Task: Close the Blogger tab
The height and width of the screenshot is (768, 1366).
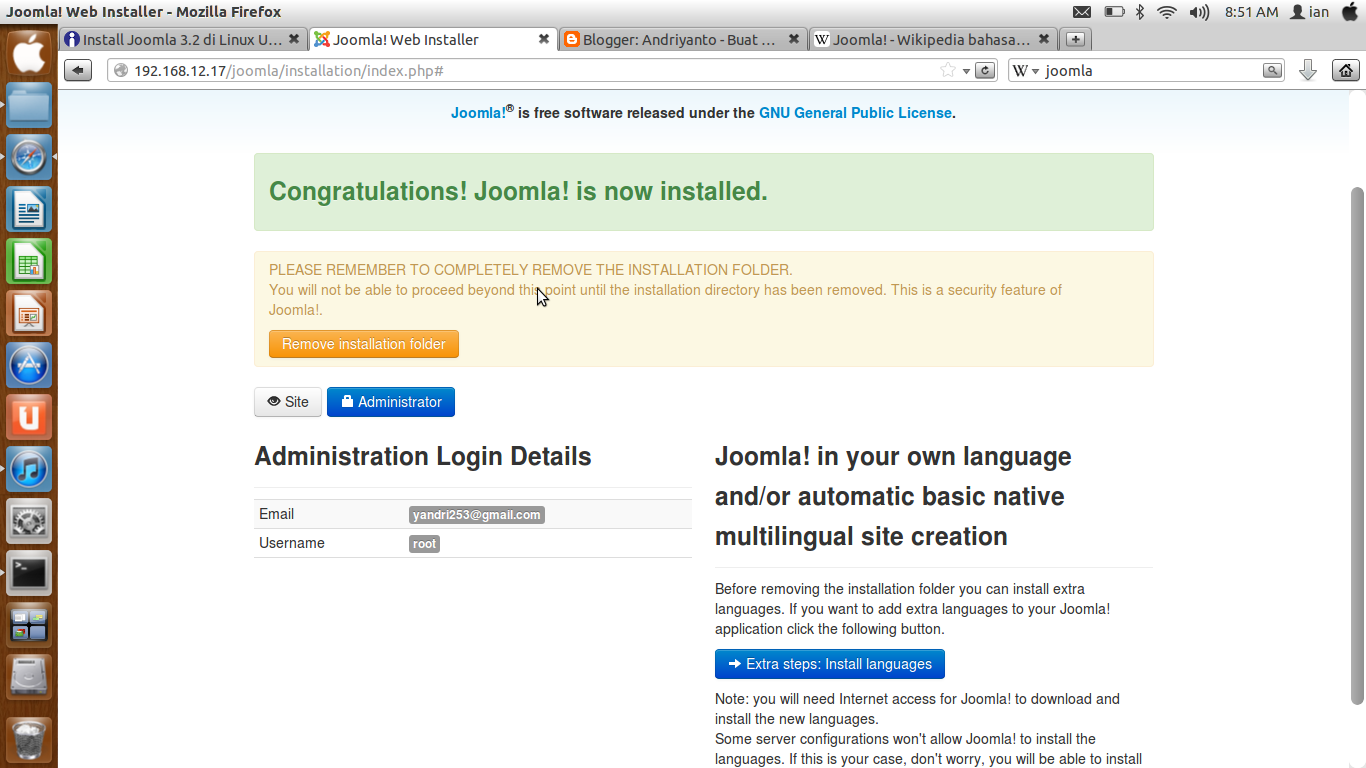Action: coord(794,39)
